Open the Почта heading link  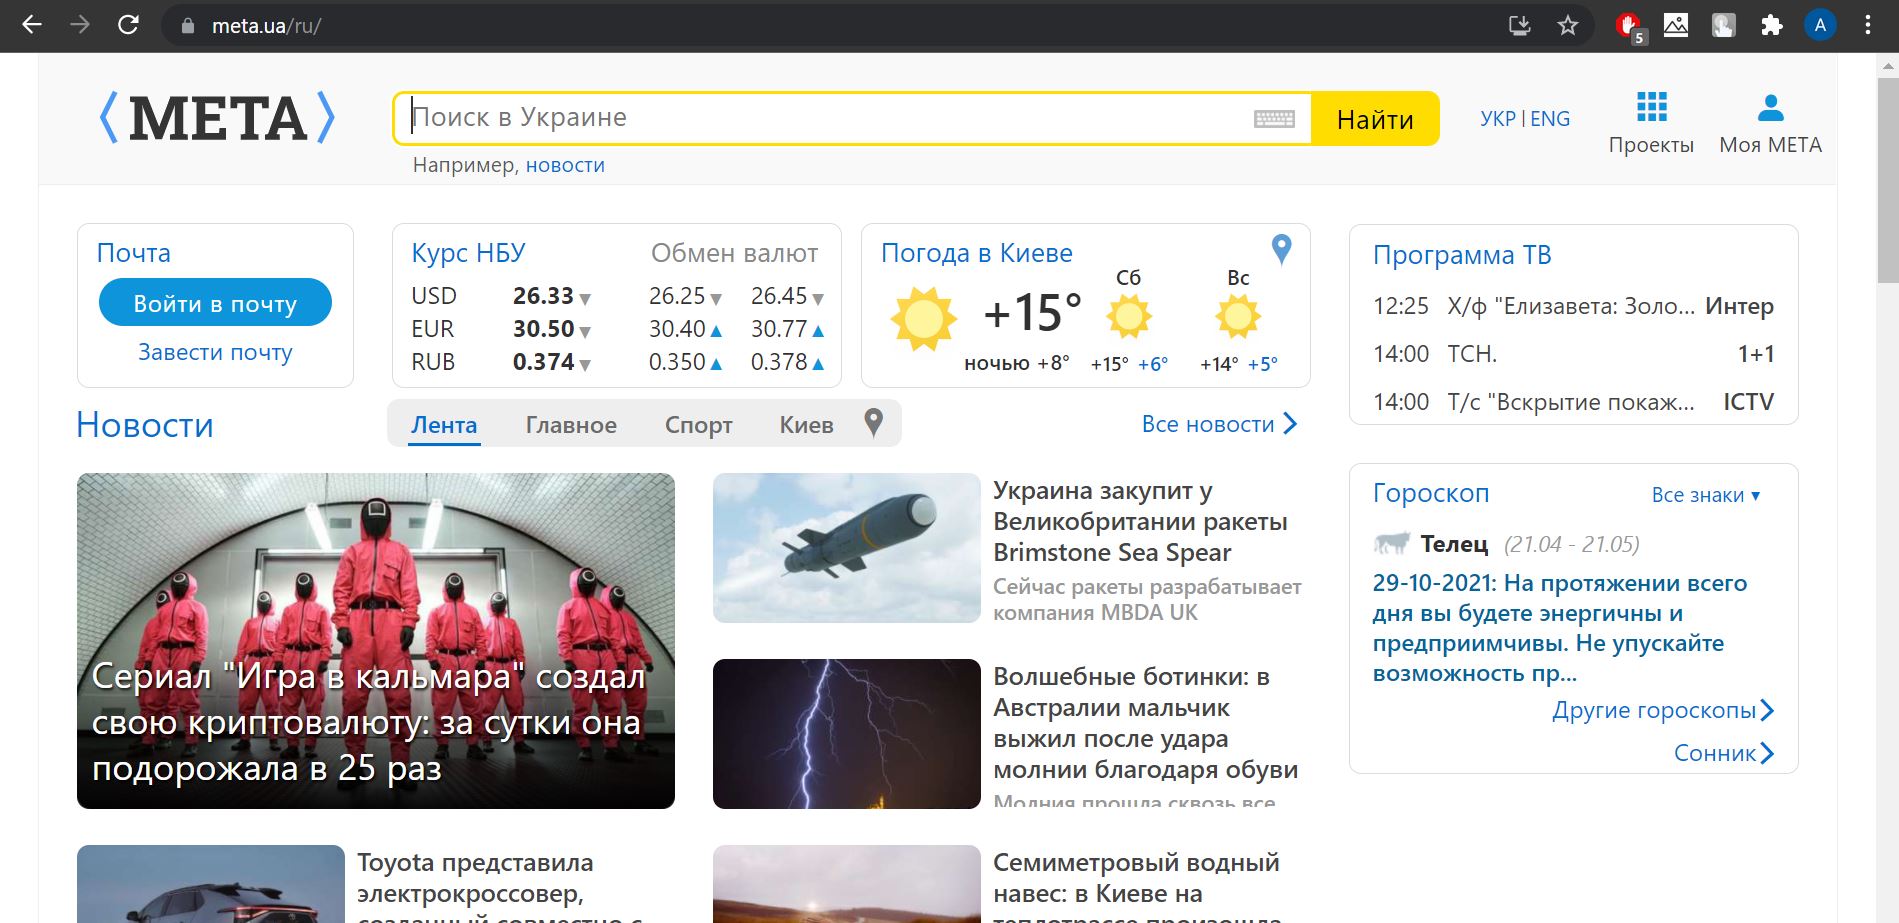pos(133,253)
